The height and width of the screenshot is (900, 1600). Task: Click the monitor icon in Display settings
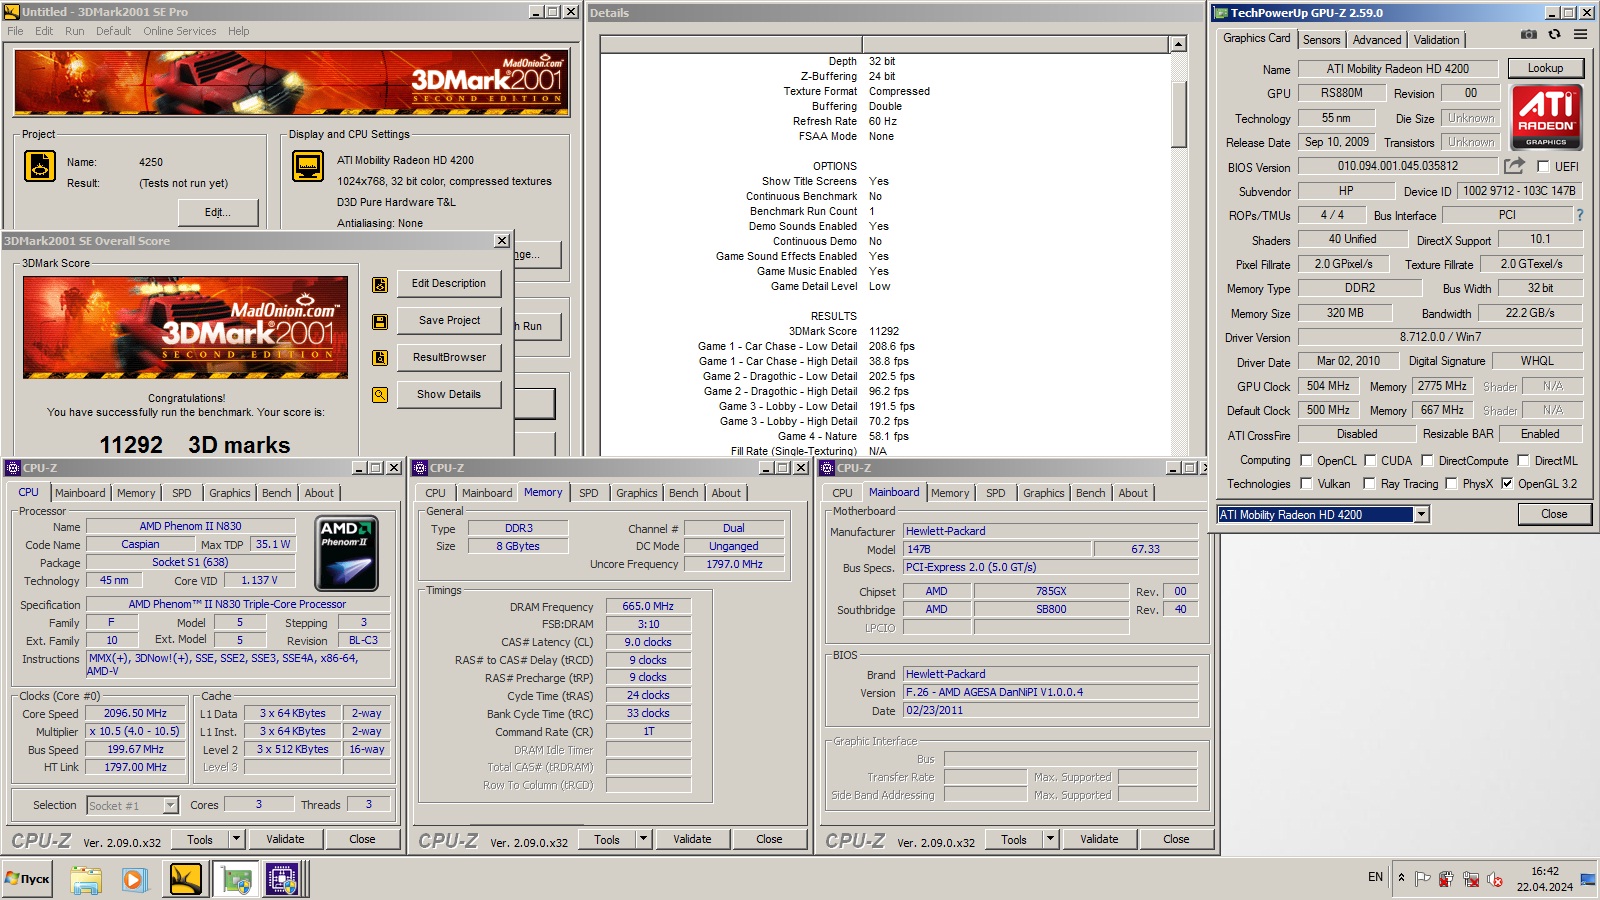(x=308, y=166)
